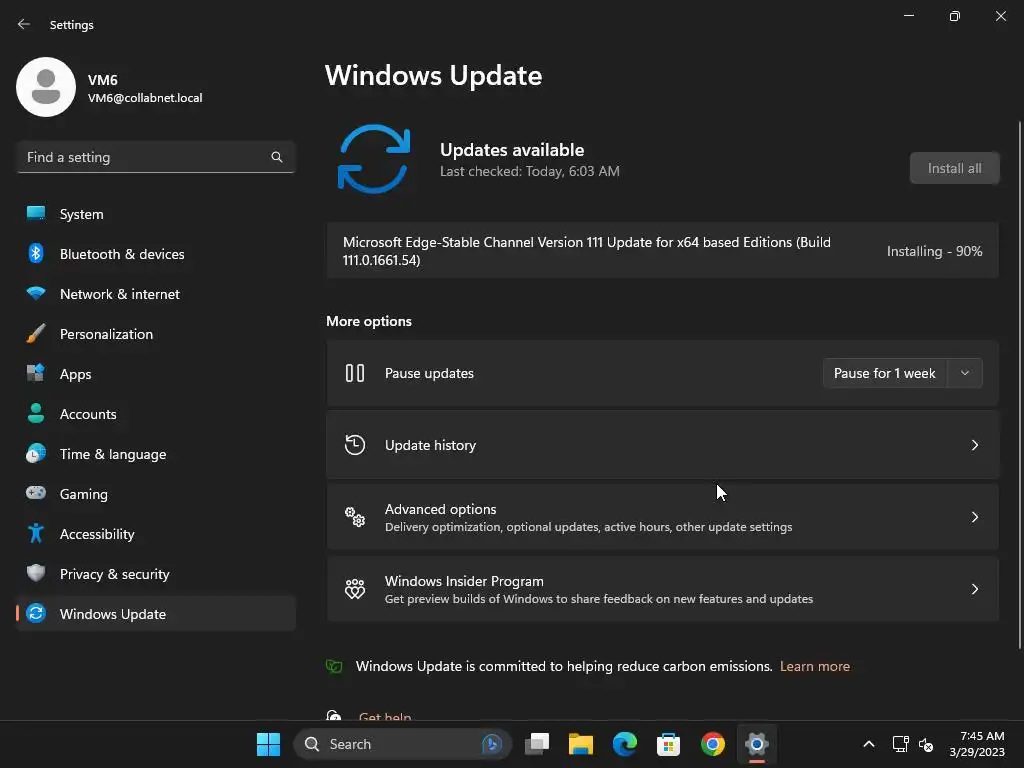Click the Install all button
The height and width of the screenshot is (768, 1024).
954,168
